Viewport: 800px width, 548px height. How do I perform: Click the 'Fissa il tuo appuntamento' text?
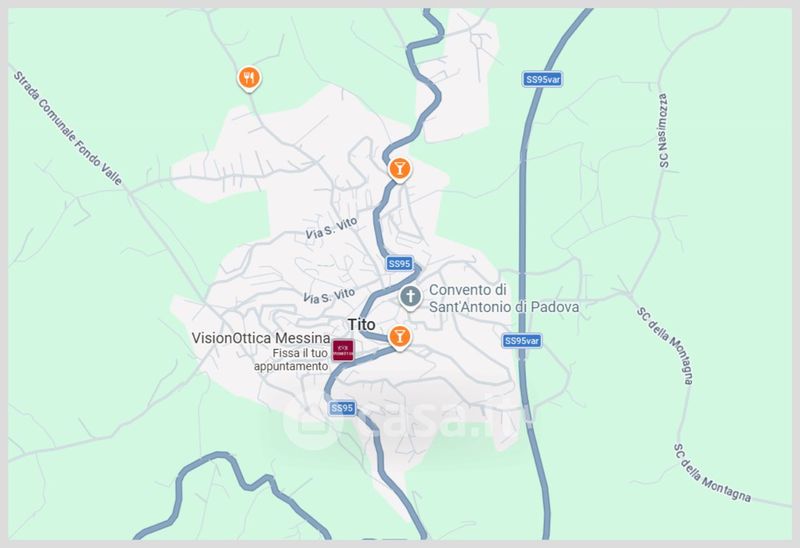(x=291, y=360)
